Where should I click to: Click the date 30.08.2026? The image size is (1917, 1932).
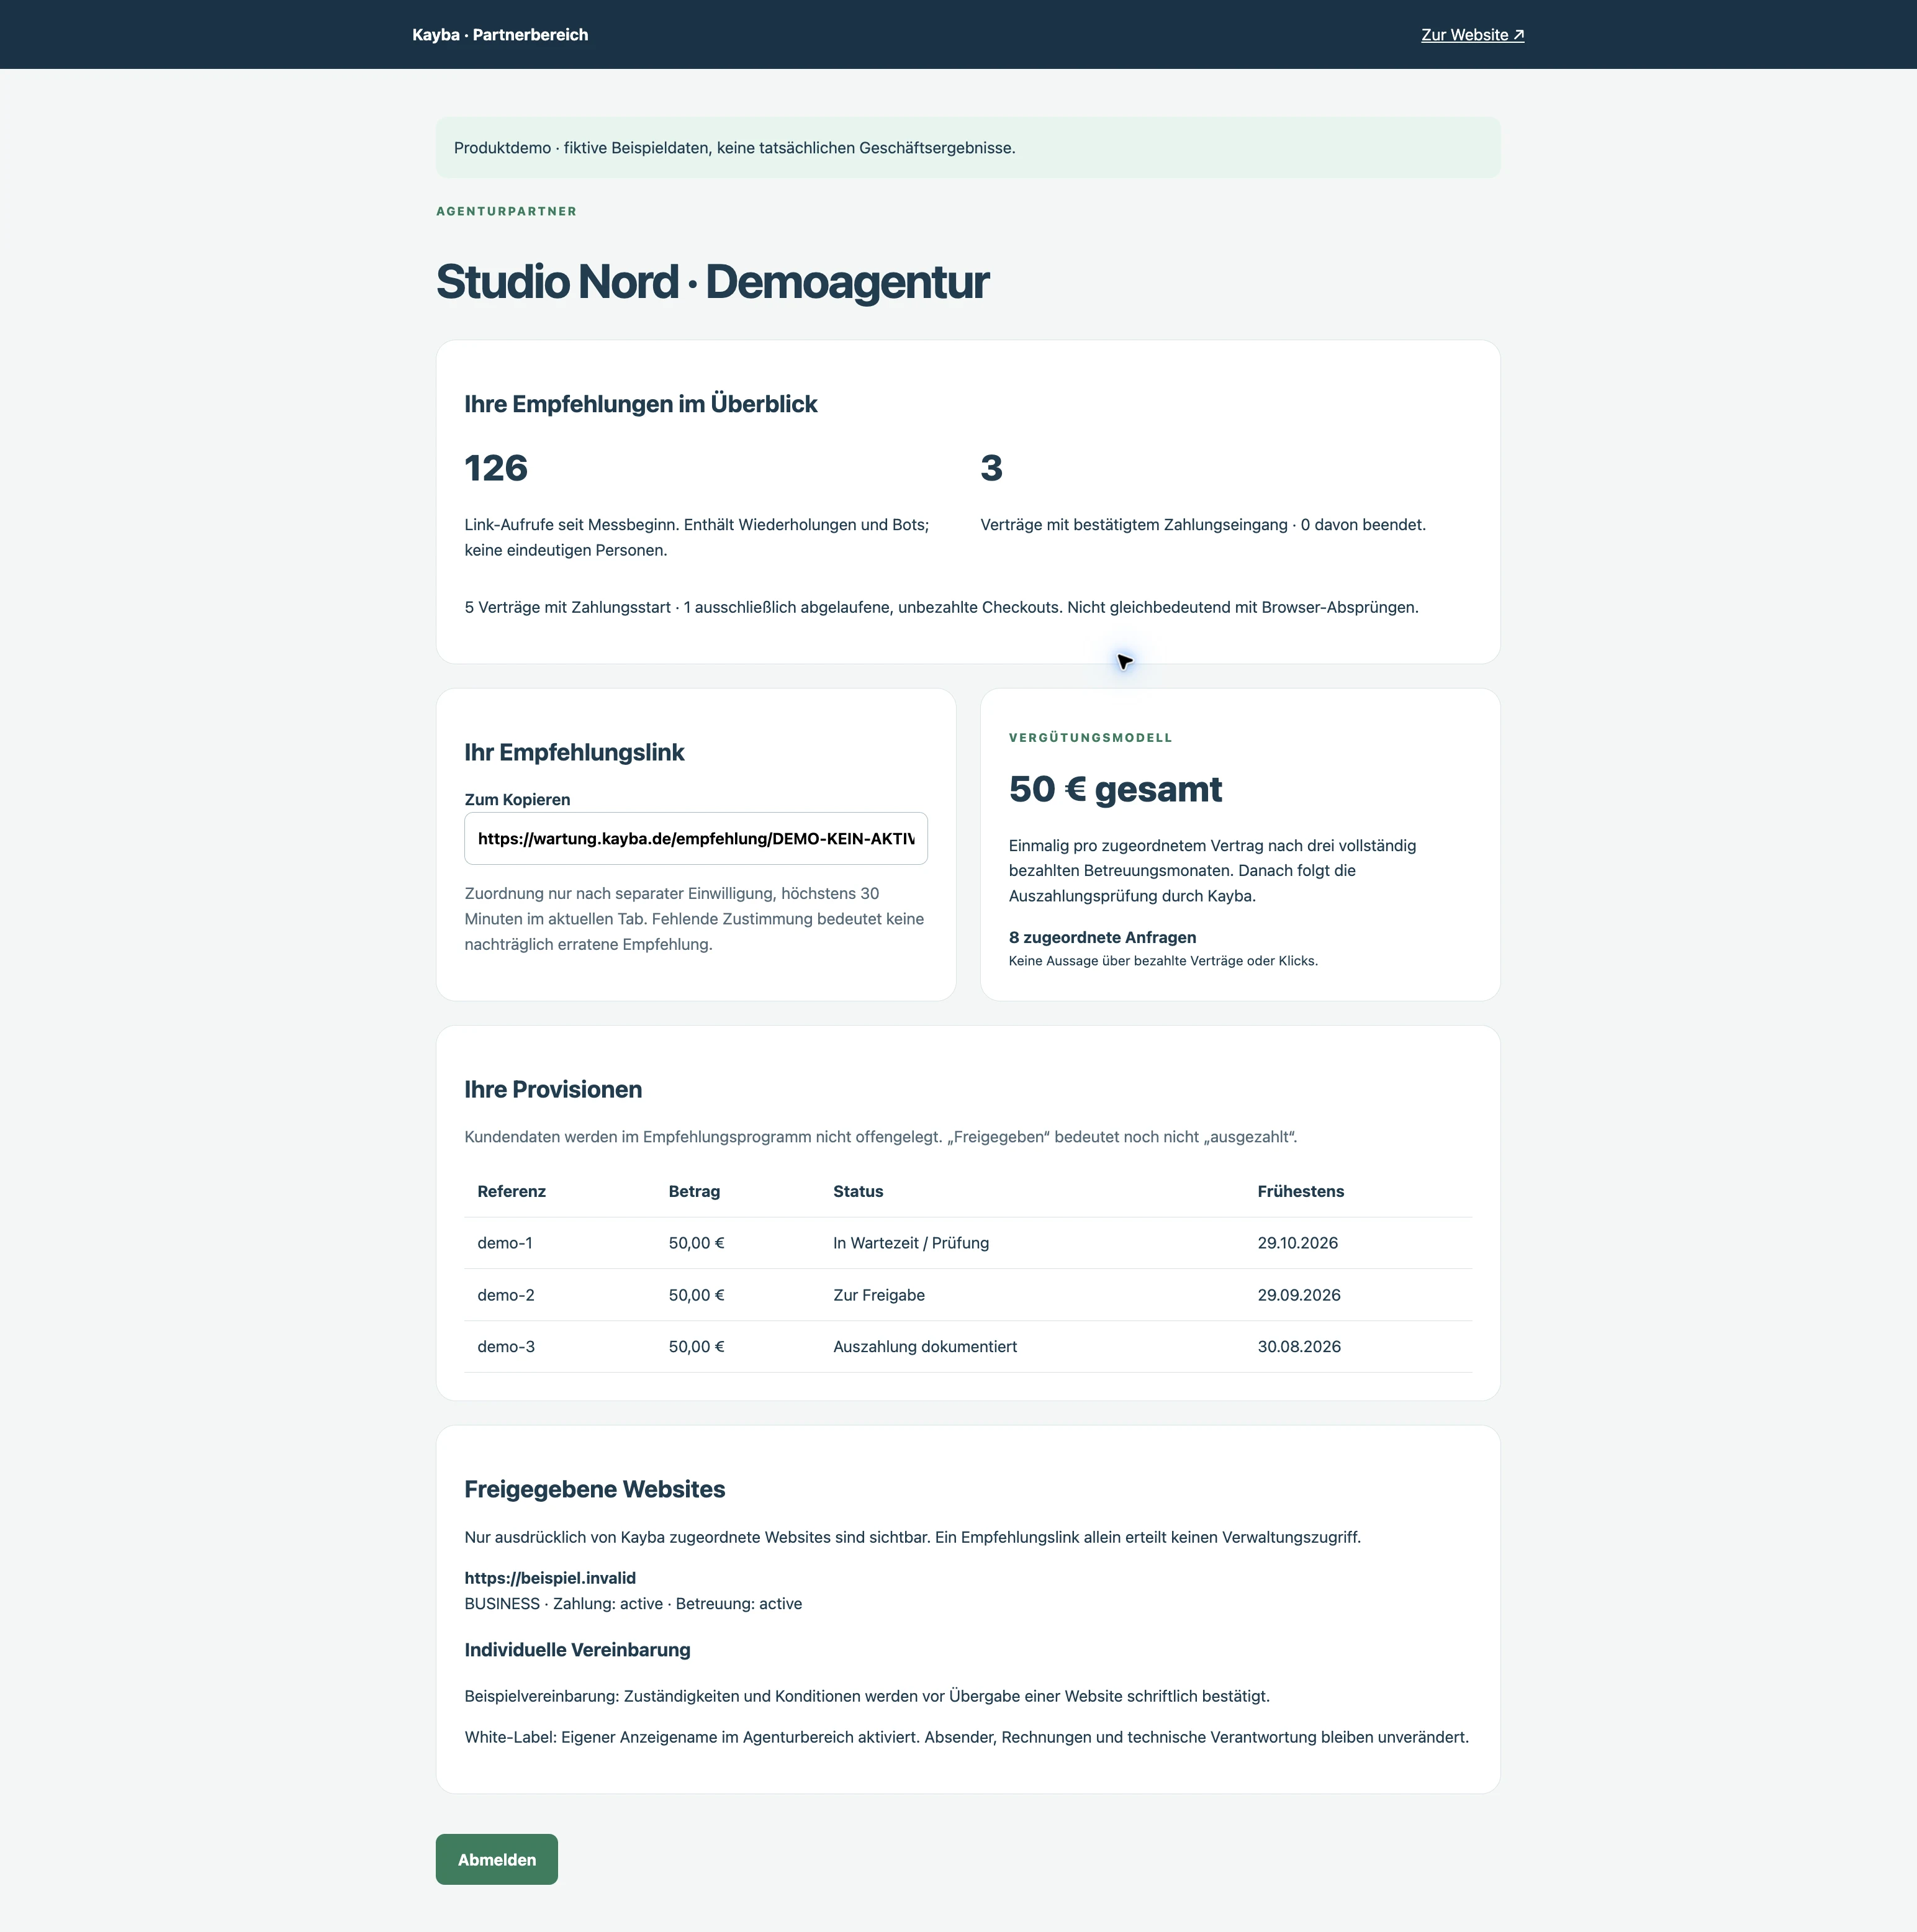click(1299, 1347)
